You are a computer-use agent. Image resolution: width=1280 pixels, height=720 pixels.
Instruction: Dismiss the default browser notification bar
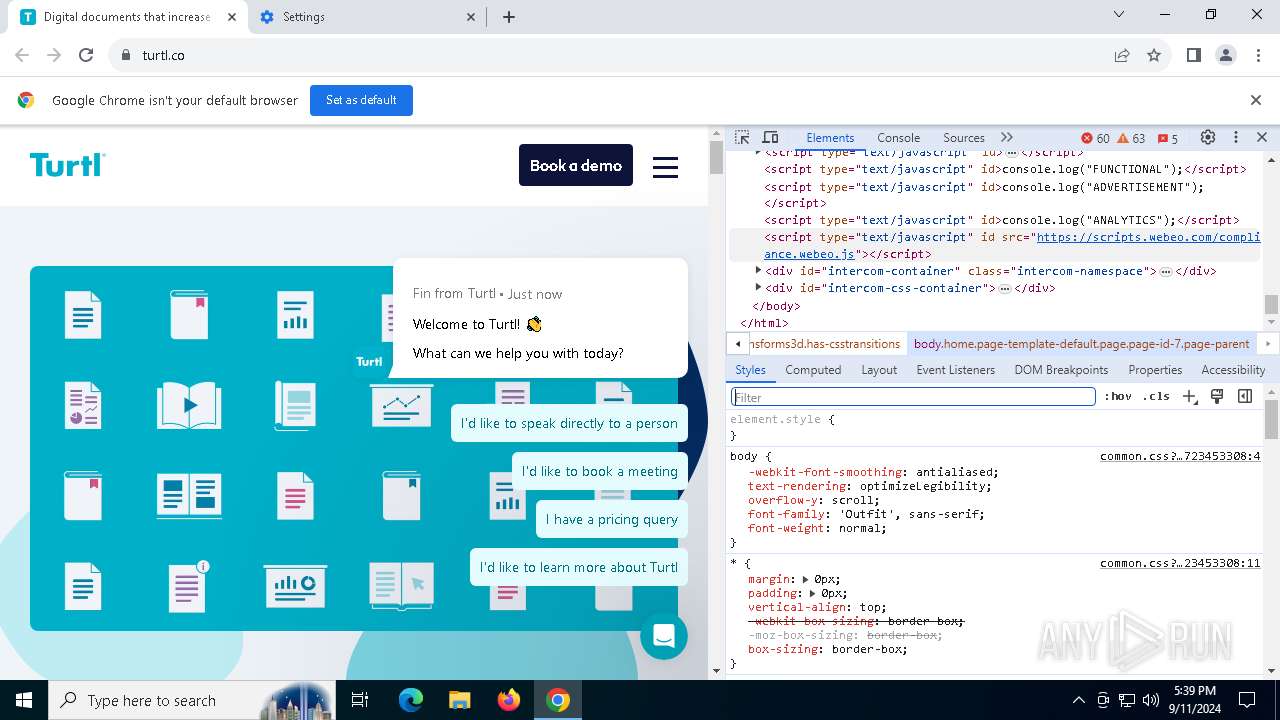pyautogui.click(x=1256, y=100)
